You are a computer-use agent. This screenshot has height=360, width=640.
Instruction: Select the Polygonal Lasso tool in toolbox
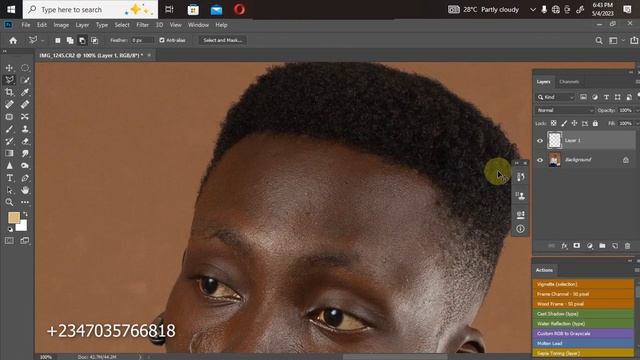point(9,80)
